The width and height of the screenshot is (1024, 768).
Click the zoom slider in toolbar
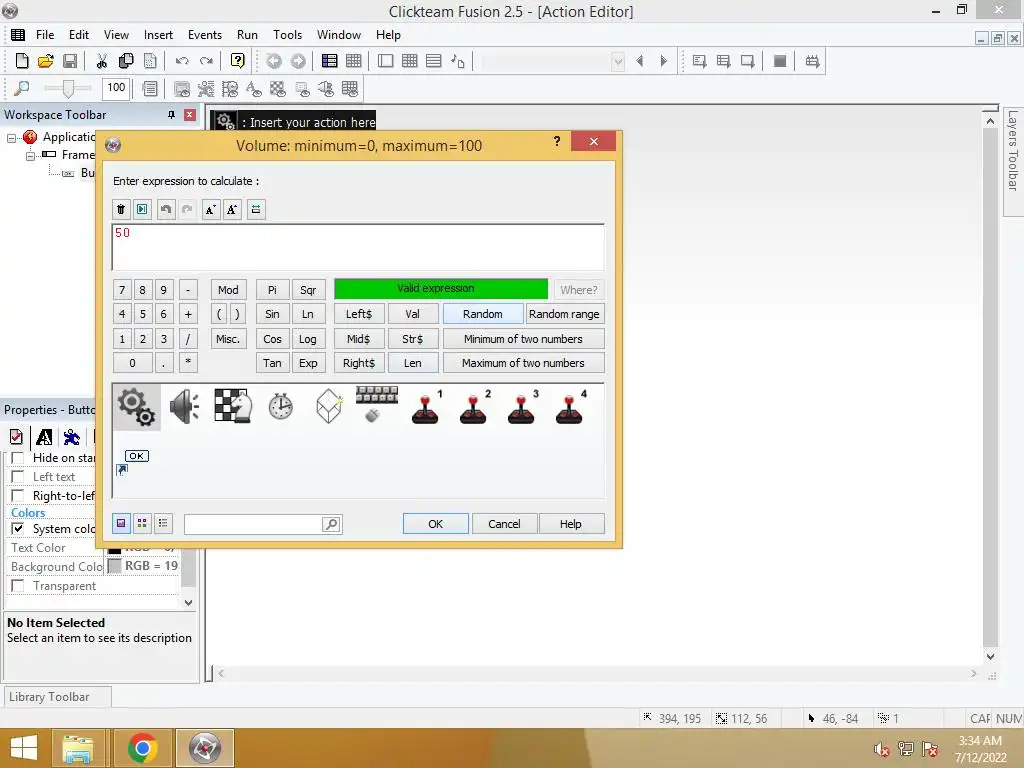pyautogui.click(x=67, y=88)
